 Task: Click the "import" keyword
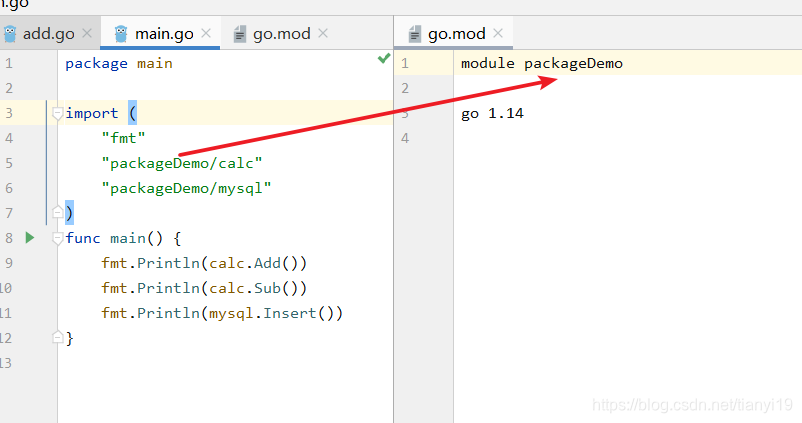92,113
